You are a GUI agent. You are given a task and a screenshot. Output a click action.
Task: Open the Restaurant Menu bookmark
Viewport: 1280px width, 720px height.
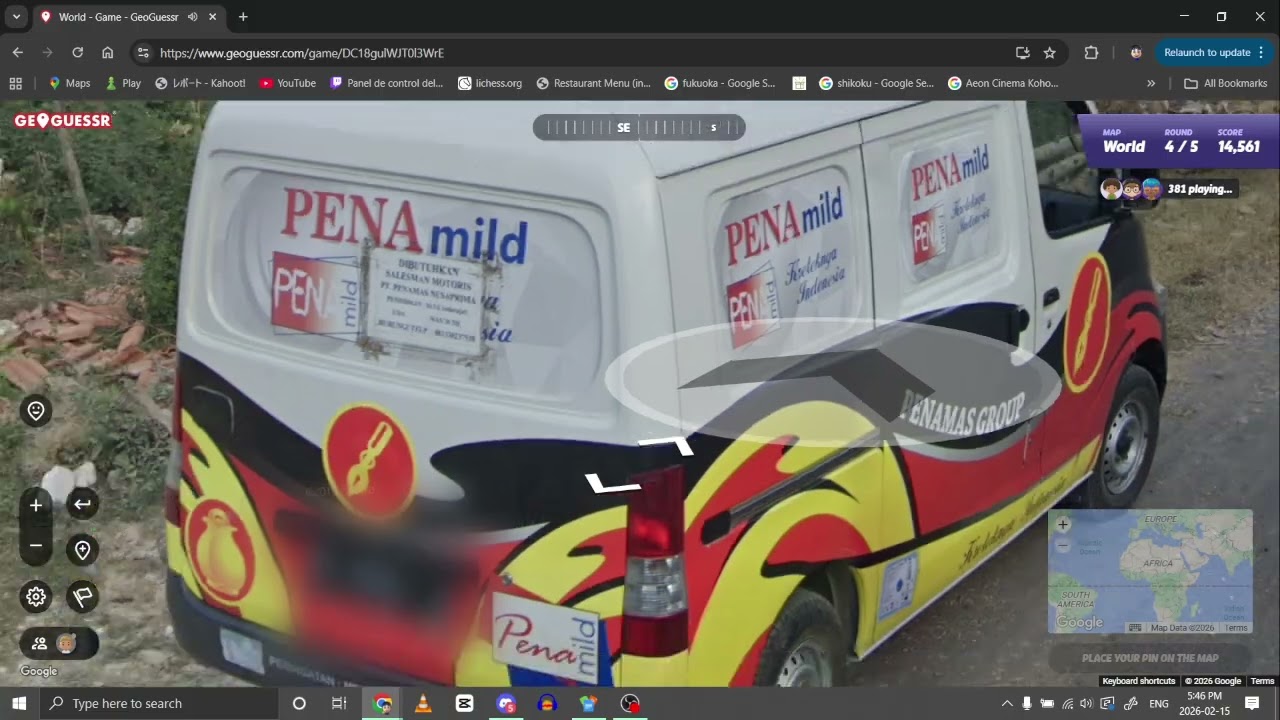594,83
